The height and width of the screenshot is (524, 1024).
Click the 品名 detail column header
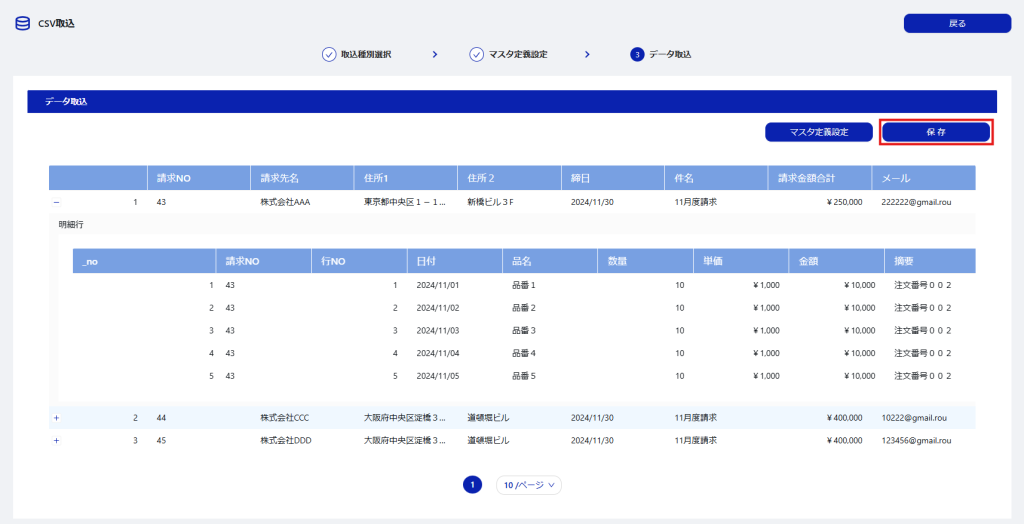(x=522, y=261)
